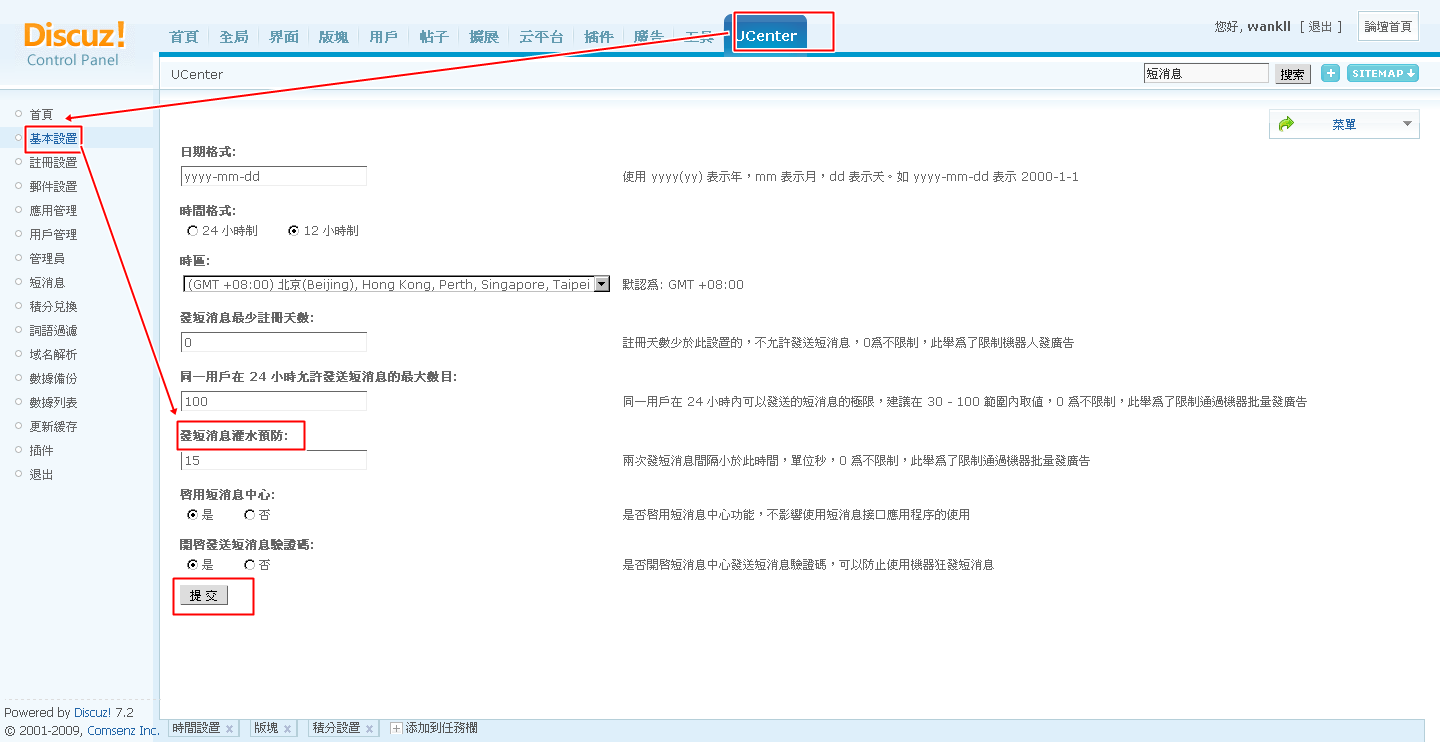Open 應用管理 in the sidebar
The height and width of the screenshot is (742, 1440).
coord(53,211)
